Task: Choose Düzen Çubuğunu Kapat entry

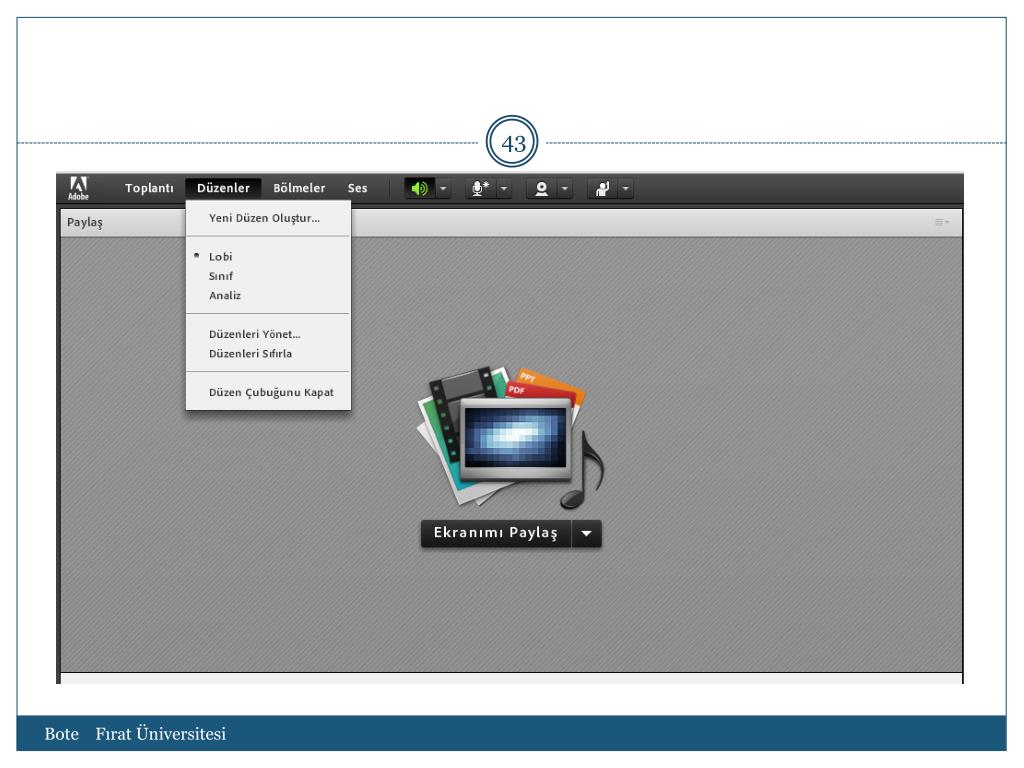Action: pyautogui.click(x=268, y=392)
